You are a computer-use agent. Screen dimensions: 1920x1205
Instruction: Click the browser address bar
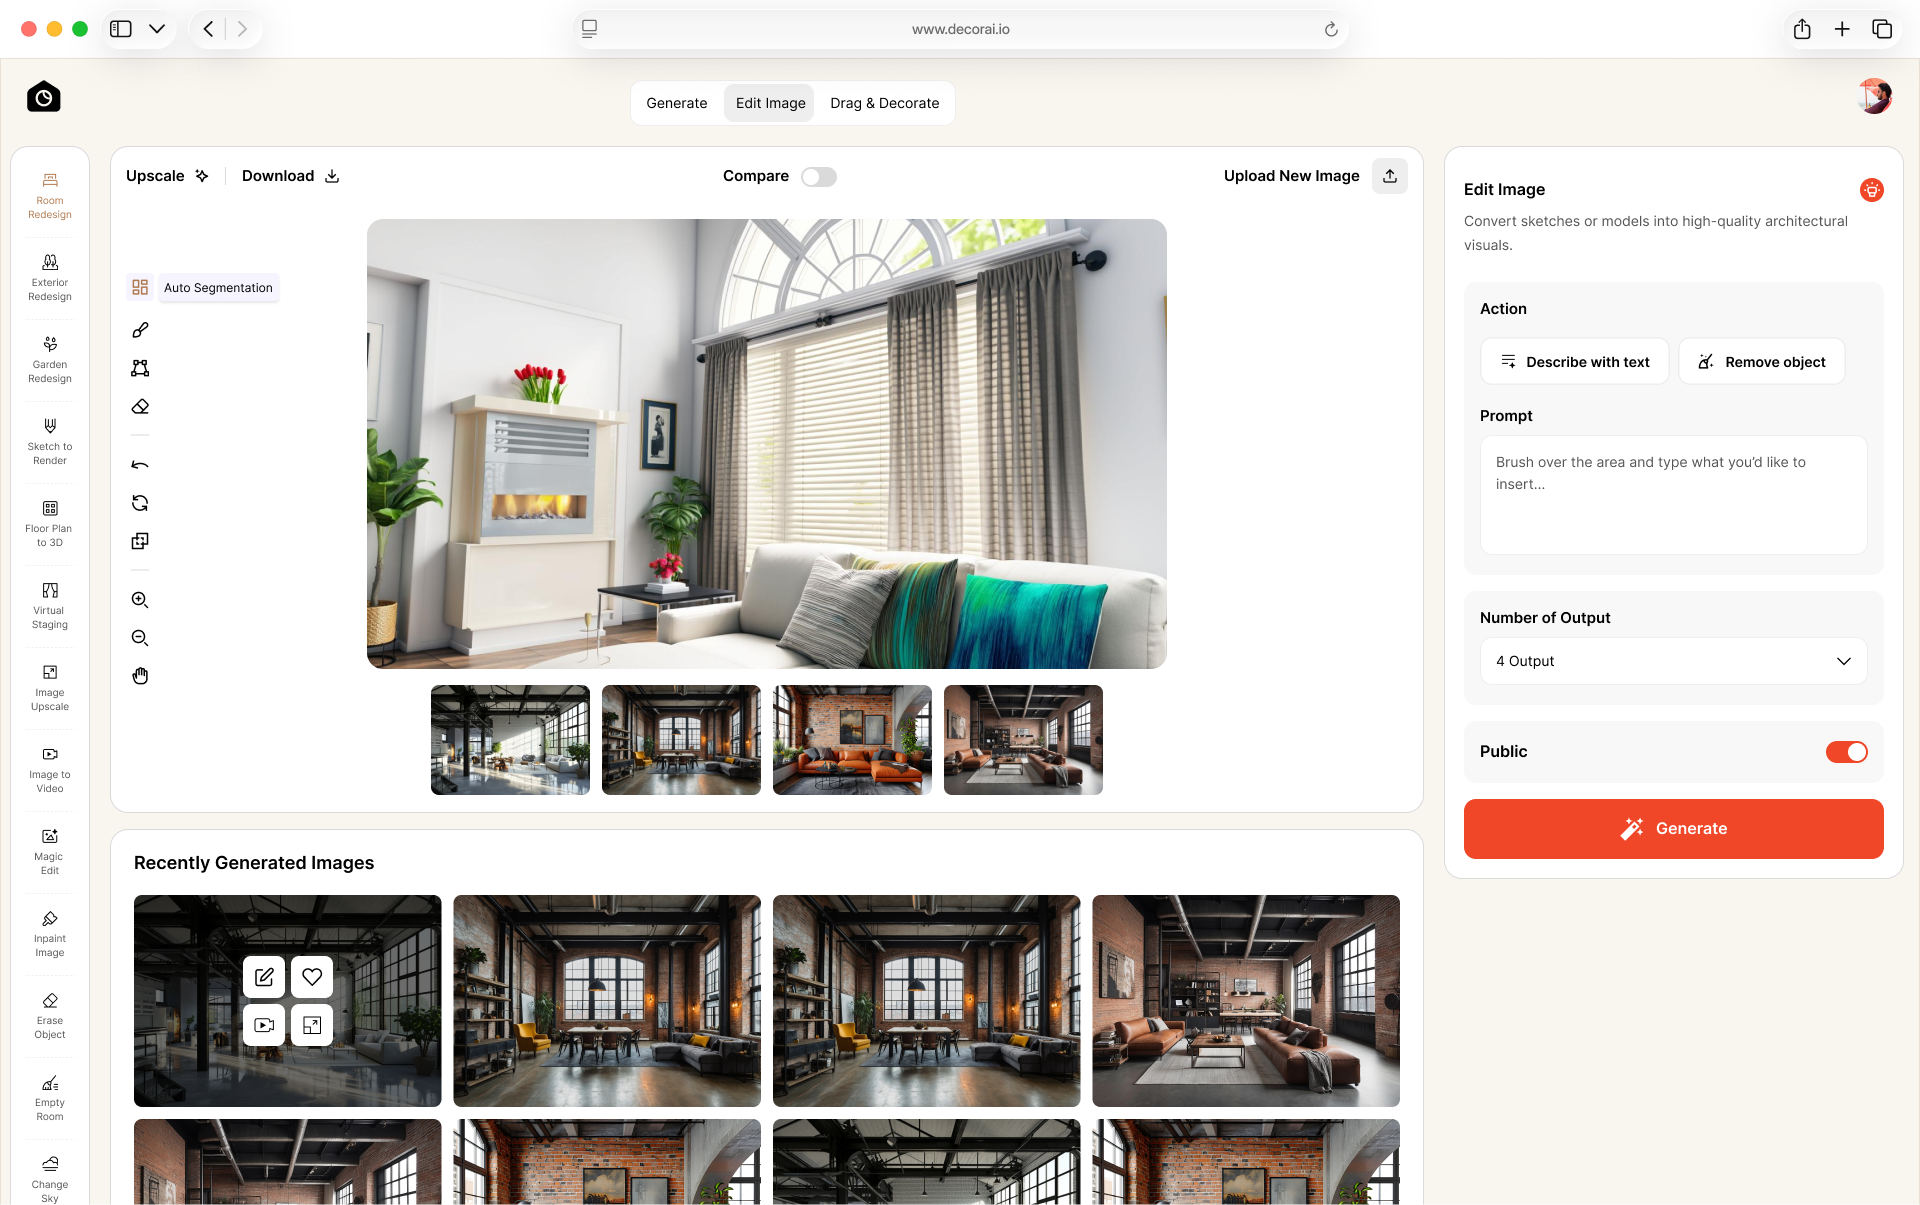coord(960,29)
